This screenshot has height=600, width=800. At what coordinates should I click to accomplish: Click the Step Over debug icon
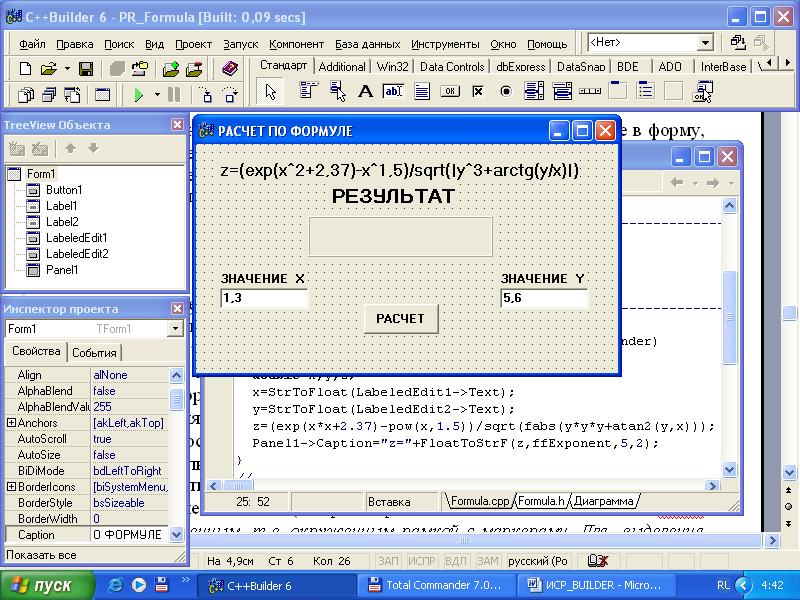230,95
